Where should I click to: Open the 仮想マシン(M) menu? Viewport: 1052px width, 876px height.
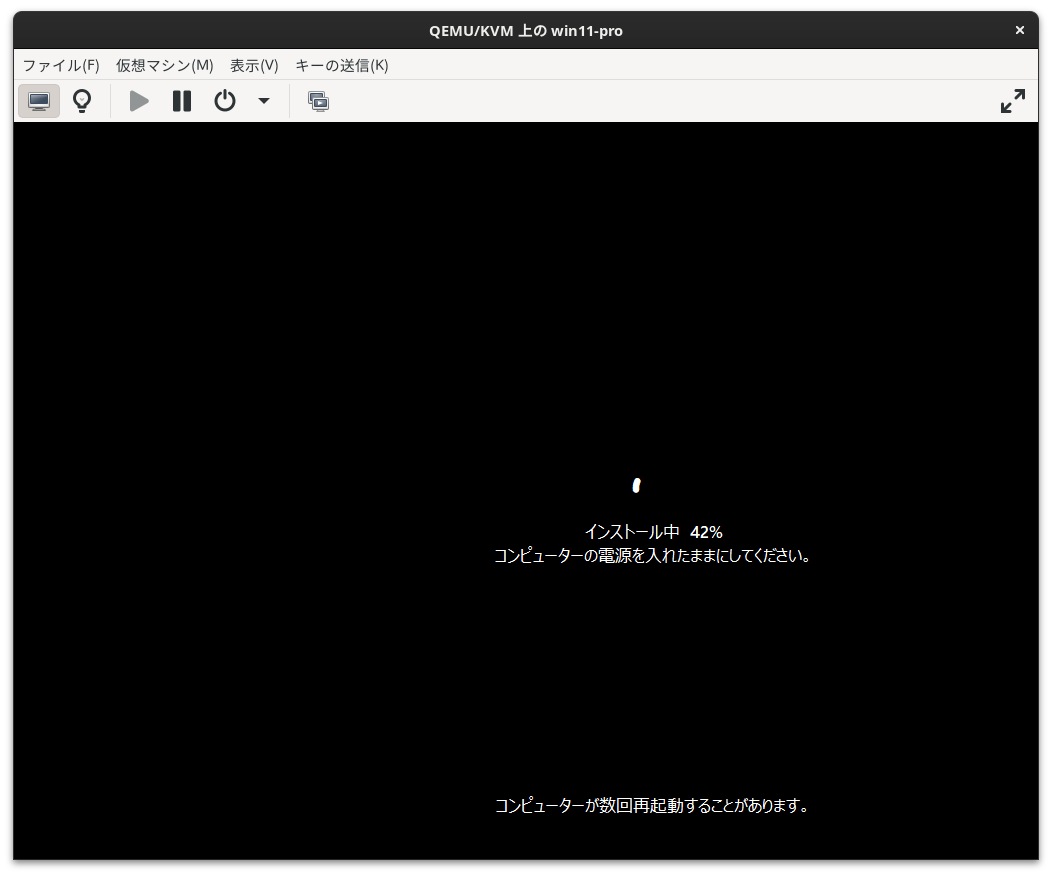pyautogui.click(x=162, y=65)
